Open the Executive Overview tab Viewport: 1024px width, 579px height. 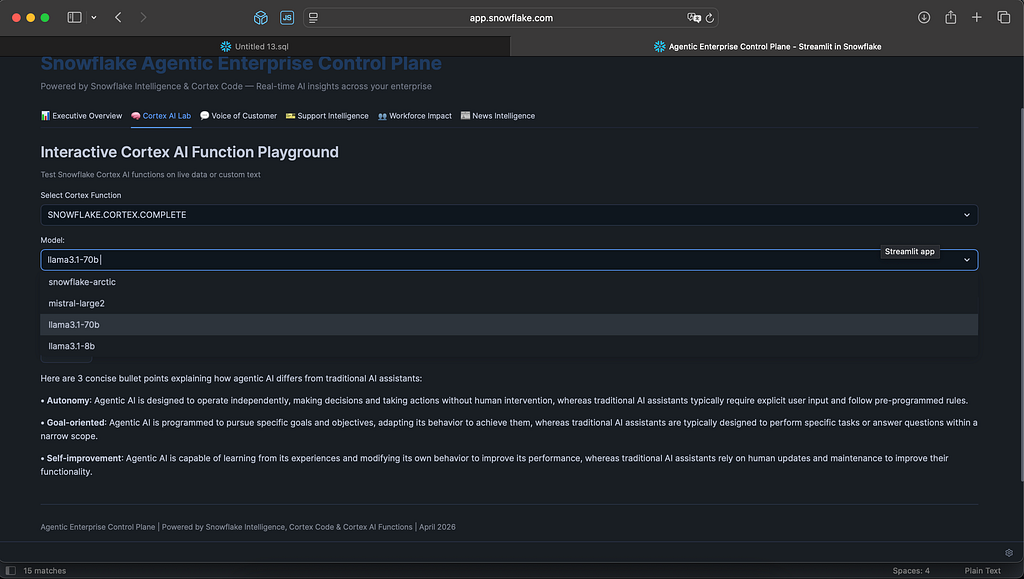coord(82,116)
